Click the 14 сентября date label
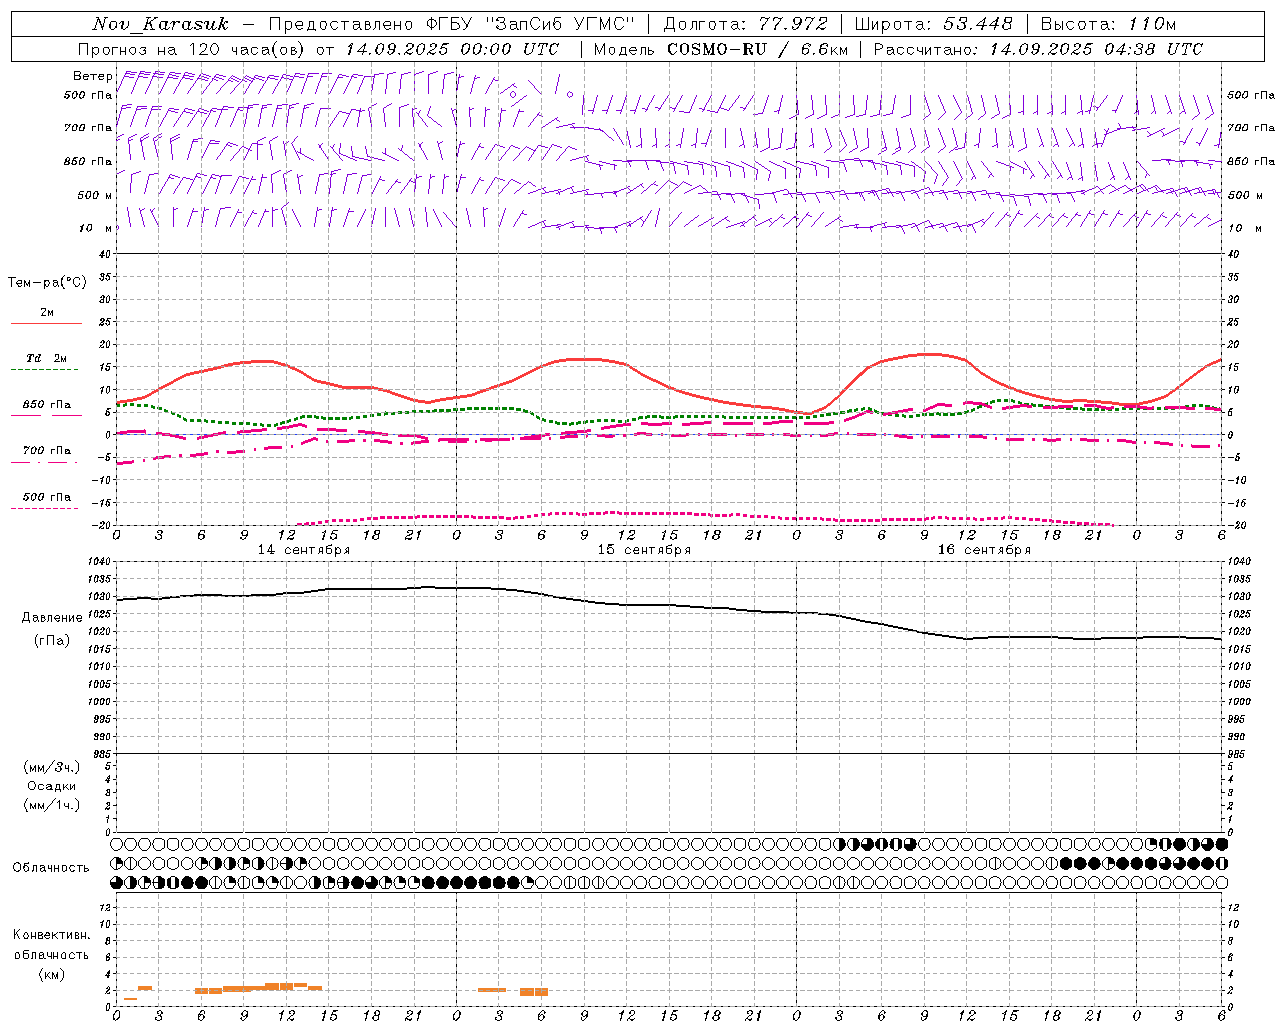This screenshot has width=1280, height=1024. (x=304, y=550)
